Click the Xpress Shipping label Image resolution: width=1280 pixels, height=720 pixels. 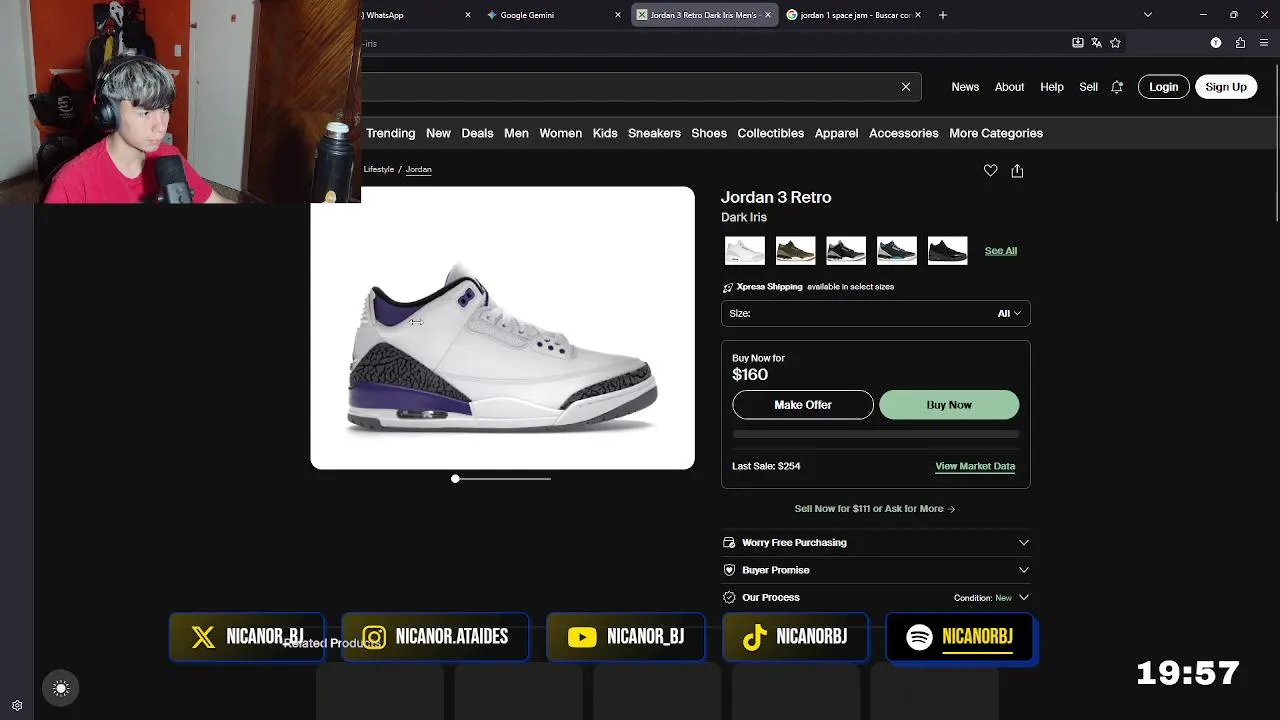[769, 287]
